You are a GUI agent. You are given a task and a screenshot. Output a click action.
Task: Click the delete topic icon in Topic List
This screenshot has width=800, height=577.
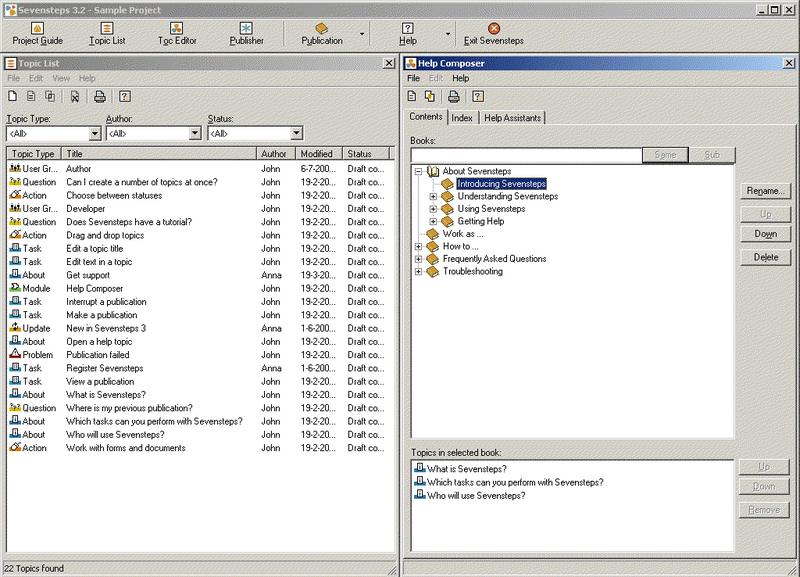pos(75,96)
